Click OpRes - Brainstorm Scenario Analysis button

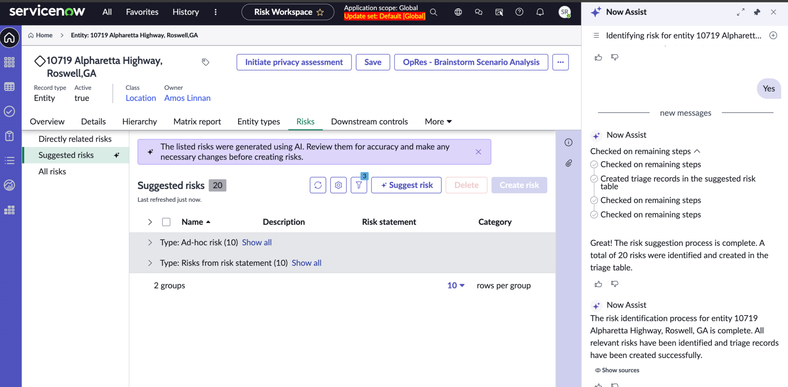[x=471, y=62]
